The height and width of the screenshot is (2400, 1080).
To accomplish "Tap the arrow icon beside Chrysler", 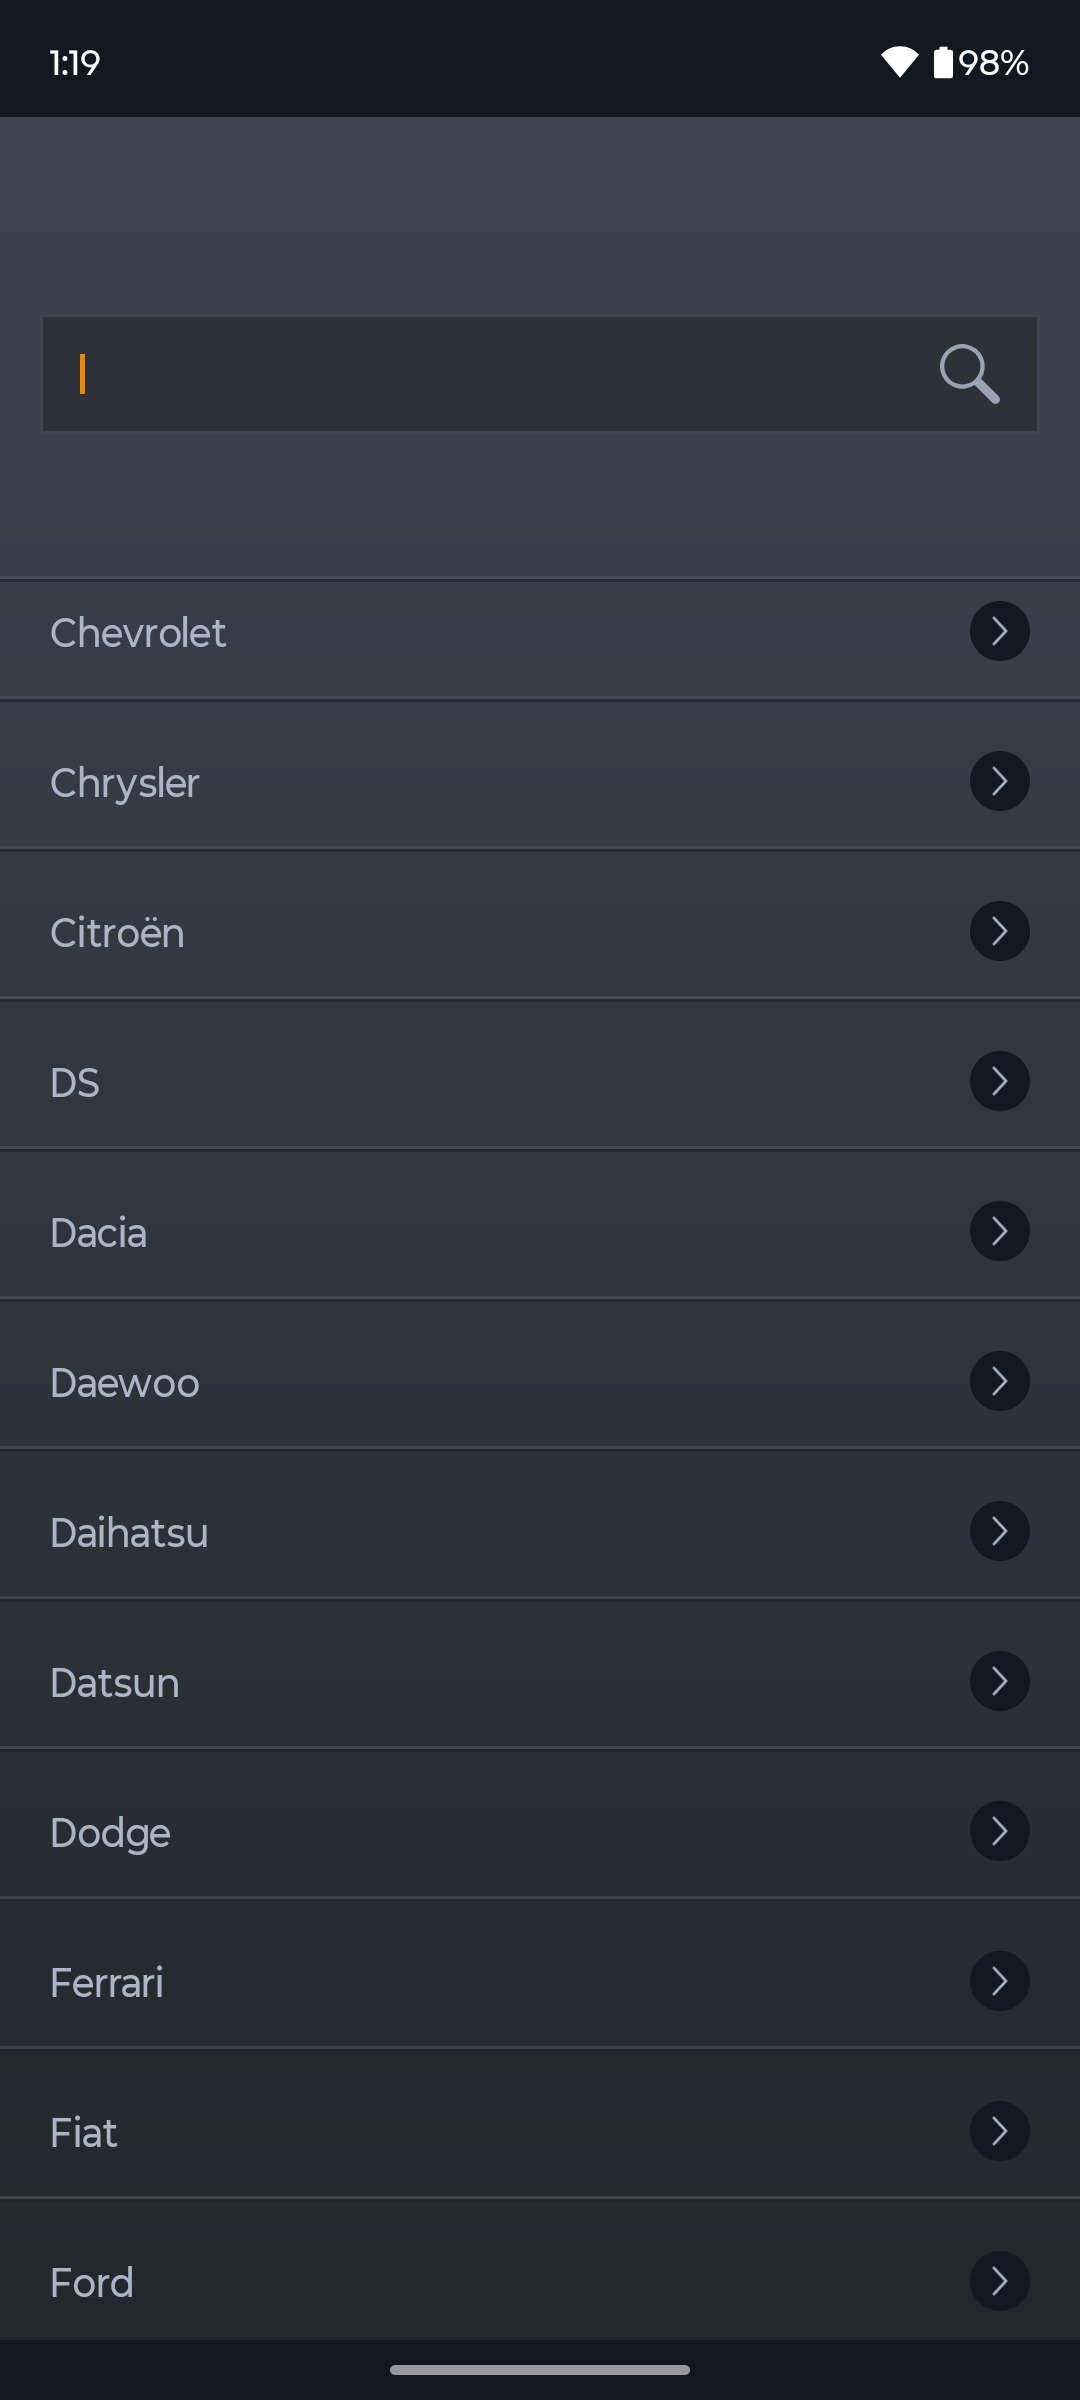I will (999, 781).
